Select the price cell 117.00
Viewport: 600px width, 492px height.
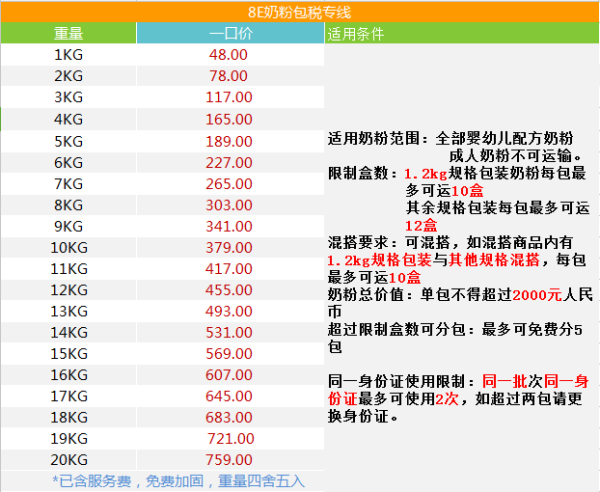pyautogui.click(x=230, y=97)
